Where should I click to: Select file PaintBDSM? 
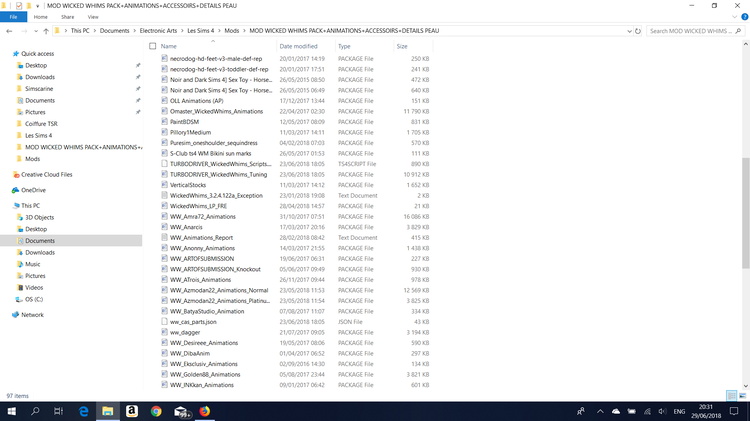pos(184,122)
